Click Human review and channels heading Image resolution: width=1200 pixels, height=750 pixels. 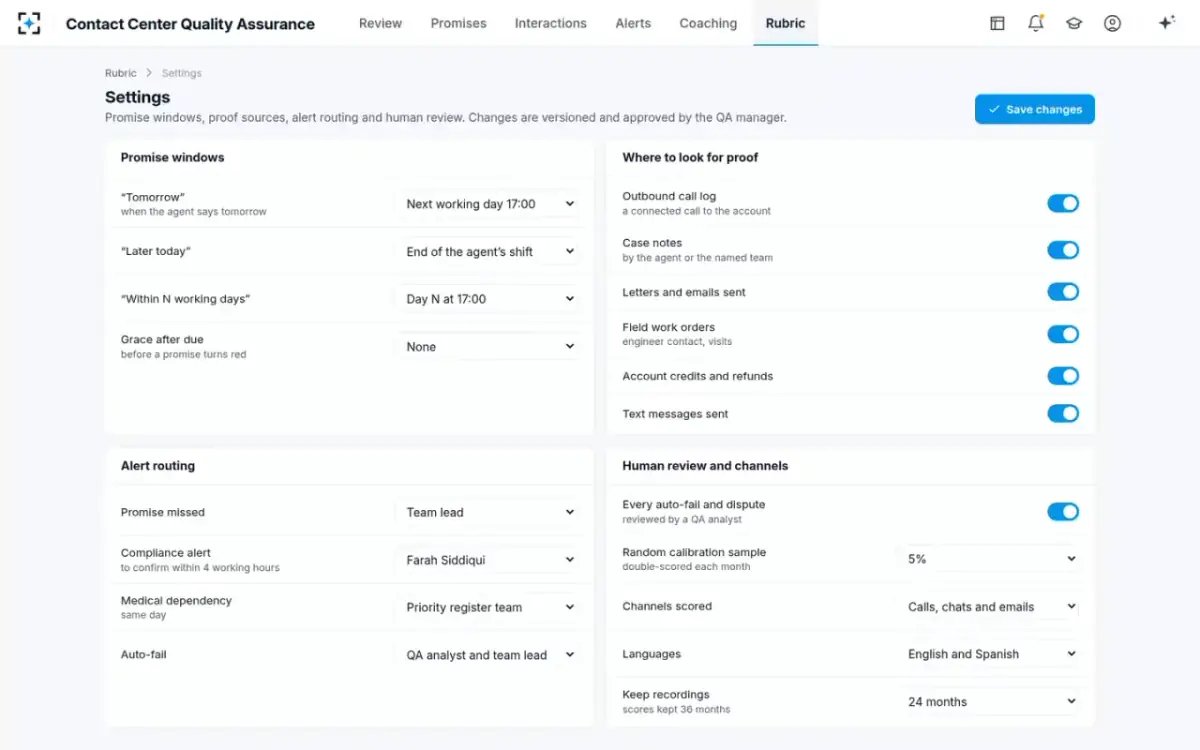[x=705, y=466]
